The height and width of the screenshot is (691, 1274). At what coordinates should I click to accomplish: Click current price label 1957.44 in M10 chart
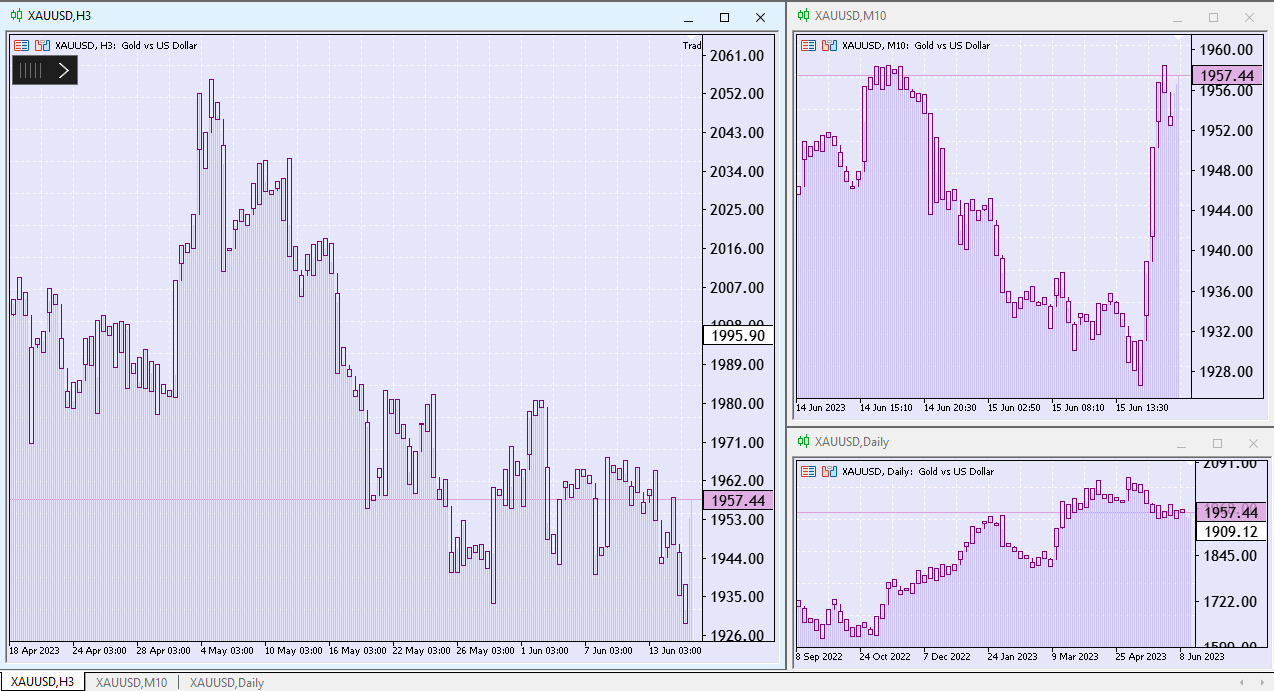pyautogui.click(x=1228, y=75)
